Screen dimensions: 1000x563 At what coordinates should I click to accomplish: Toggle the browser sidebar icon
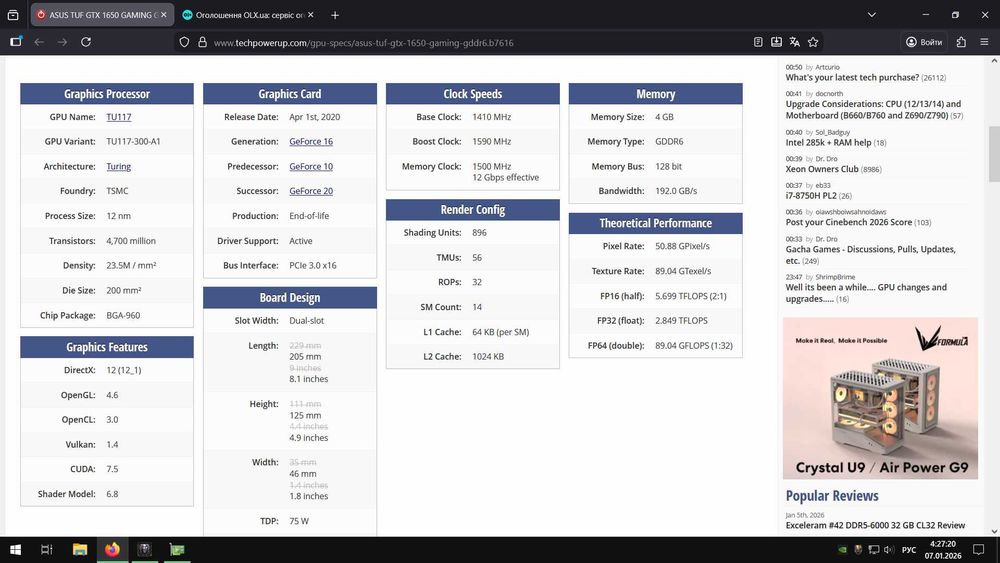point(16,42)
